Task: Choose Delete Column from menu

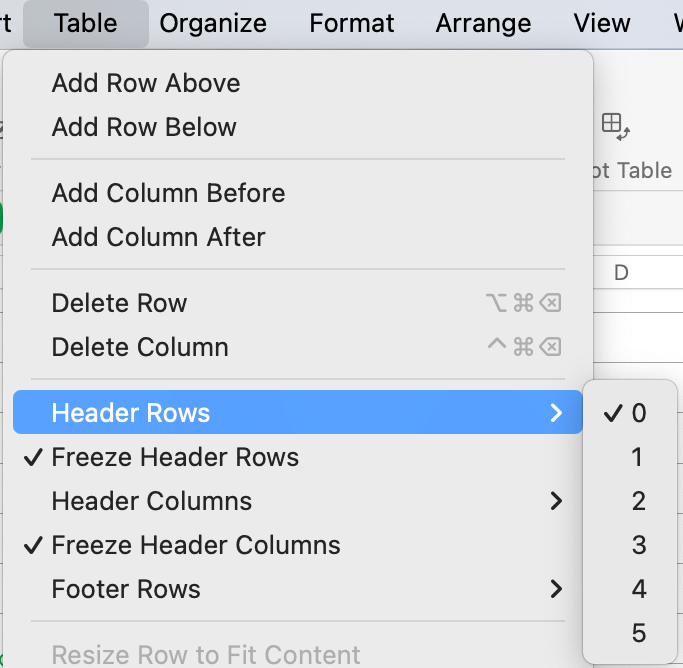Action: (140, 347)
